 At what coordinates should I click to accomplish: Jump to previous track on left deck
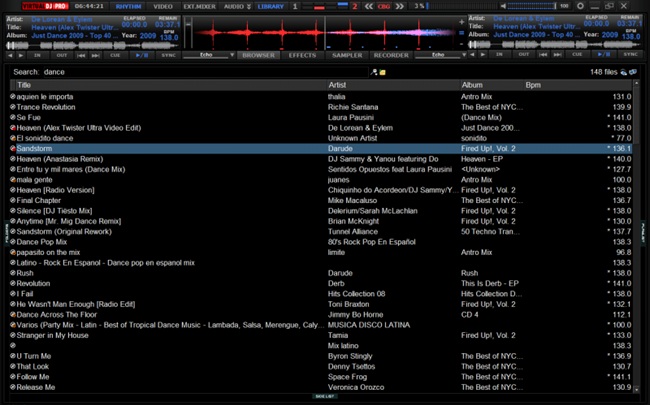81,55
